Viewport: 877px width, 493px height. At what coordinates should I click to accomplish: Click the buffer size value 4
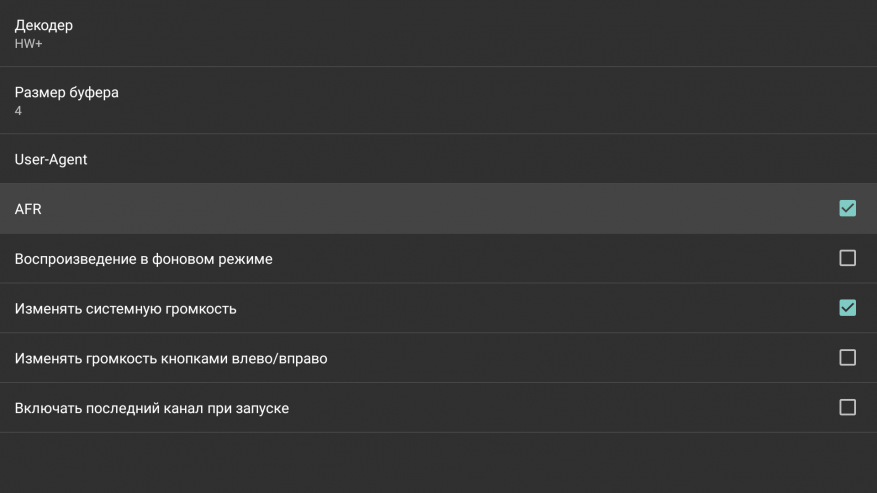pyautogui.click(x=18, y=111)
